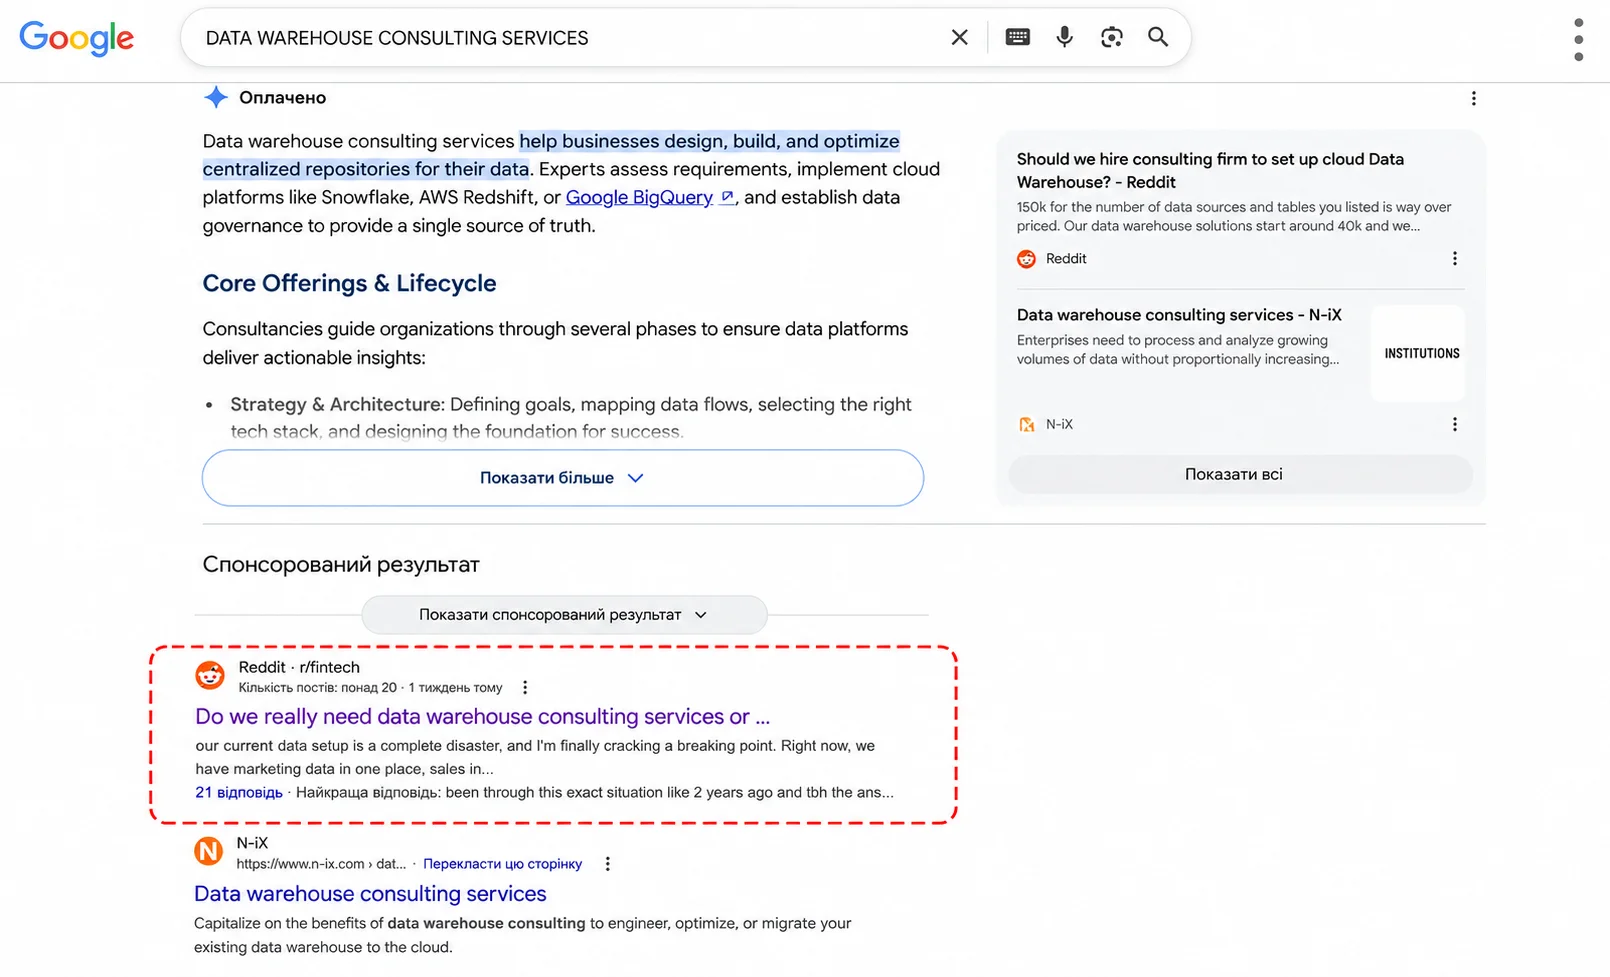Open the Google BigQuery link
The width and height of the screenshot is (1610, 977).
tap(639, 197)
